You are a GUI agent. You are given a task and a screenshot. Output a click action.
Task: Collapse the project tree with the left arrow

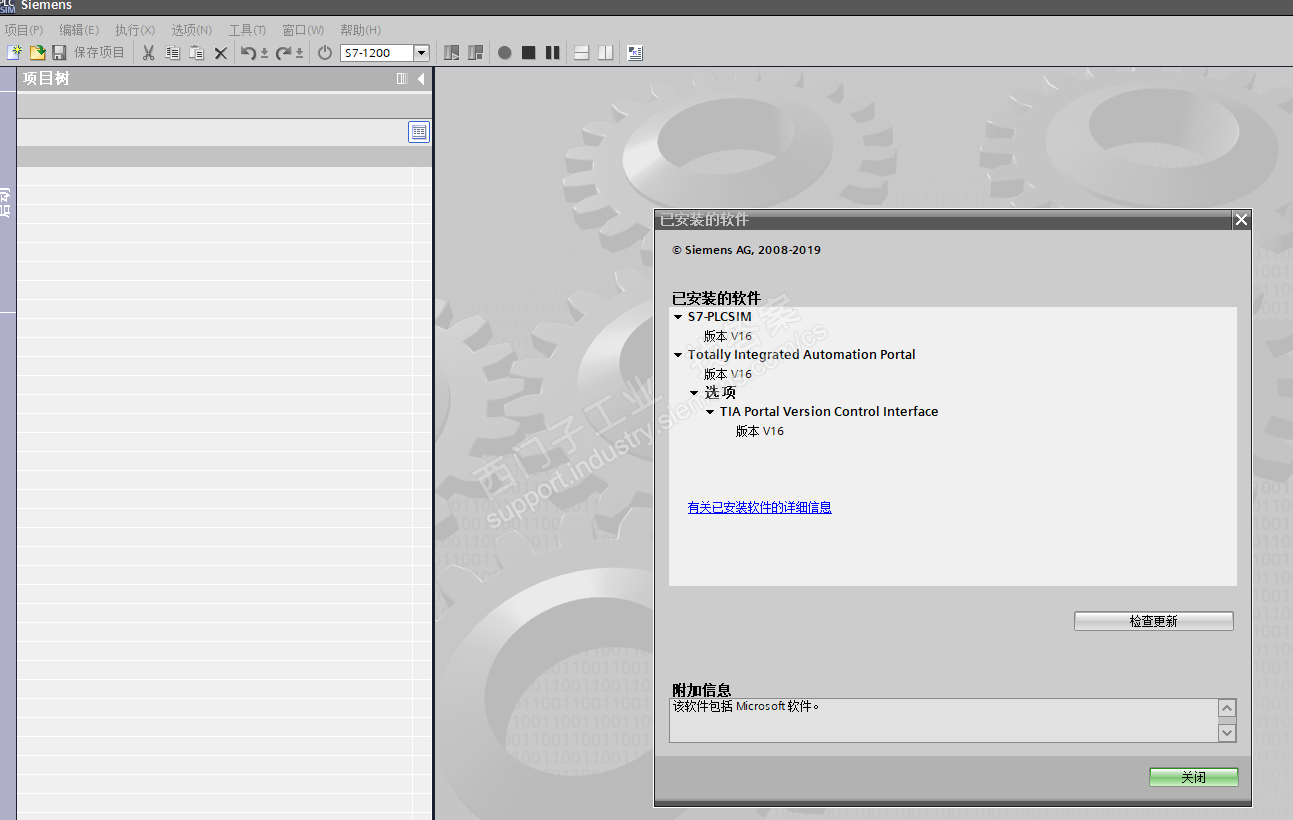[421, 79]
